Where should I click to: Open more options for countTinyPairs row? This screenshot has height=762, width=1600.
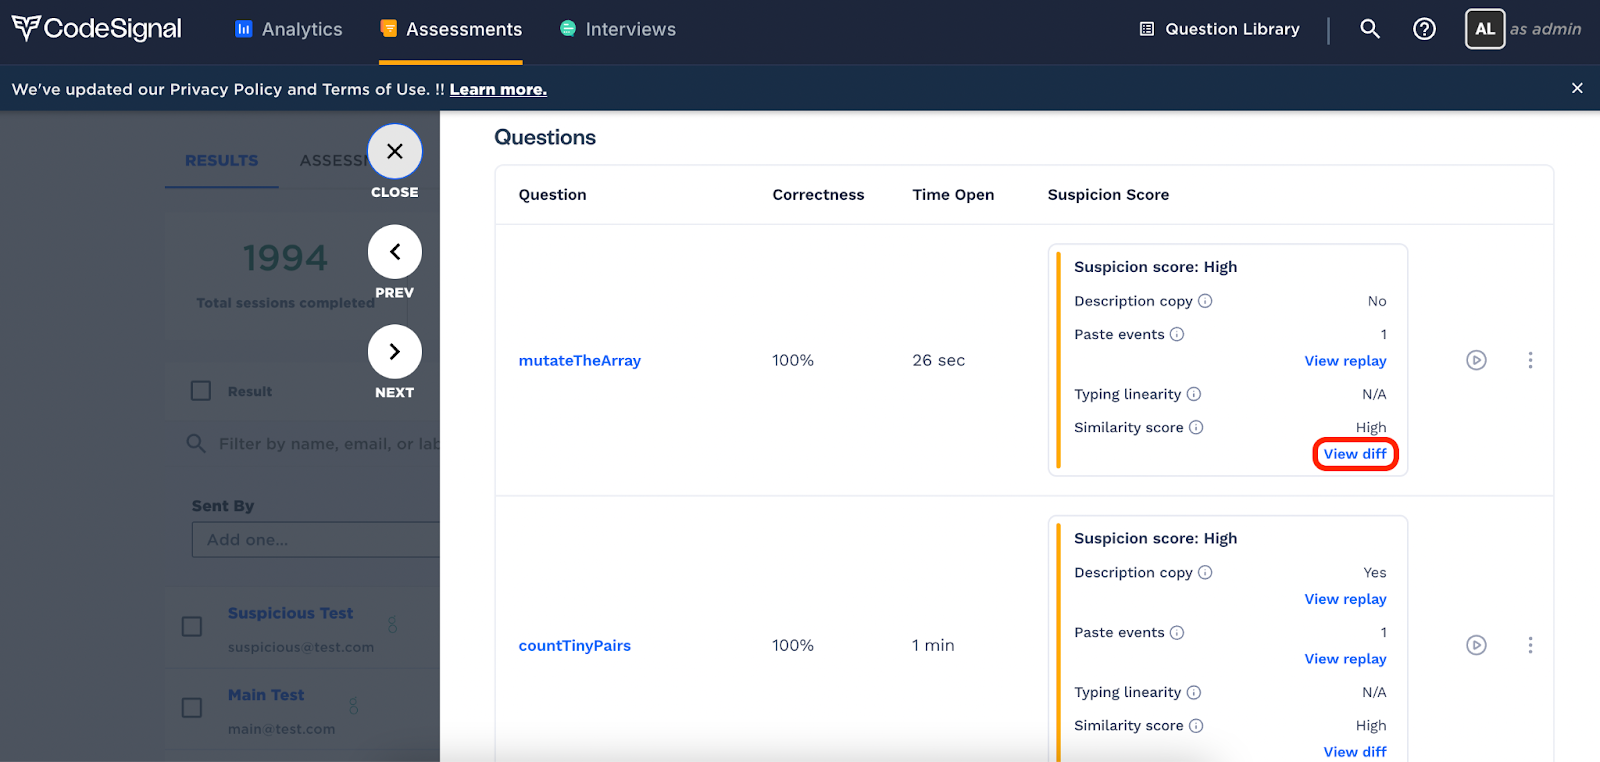click(x=1530, y=645)
